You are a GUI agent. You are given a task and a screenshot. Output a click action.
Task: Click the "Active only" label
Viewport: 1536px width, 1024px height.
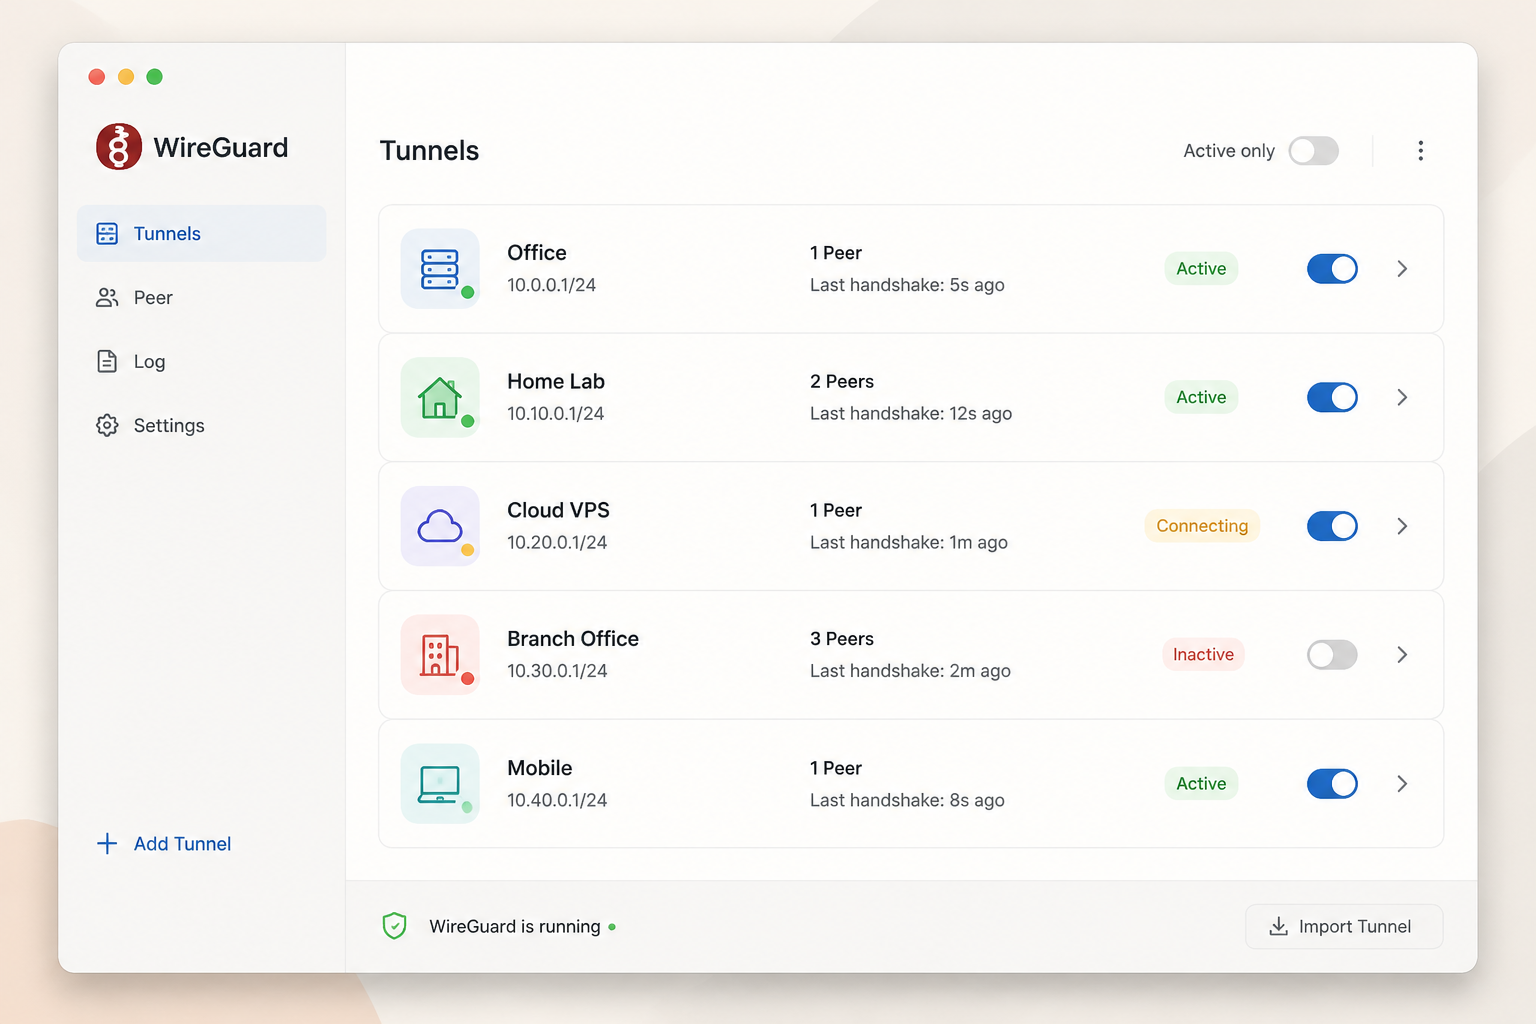1229,151
